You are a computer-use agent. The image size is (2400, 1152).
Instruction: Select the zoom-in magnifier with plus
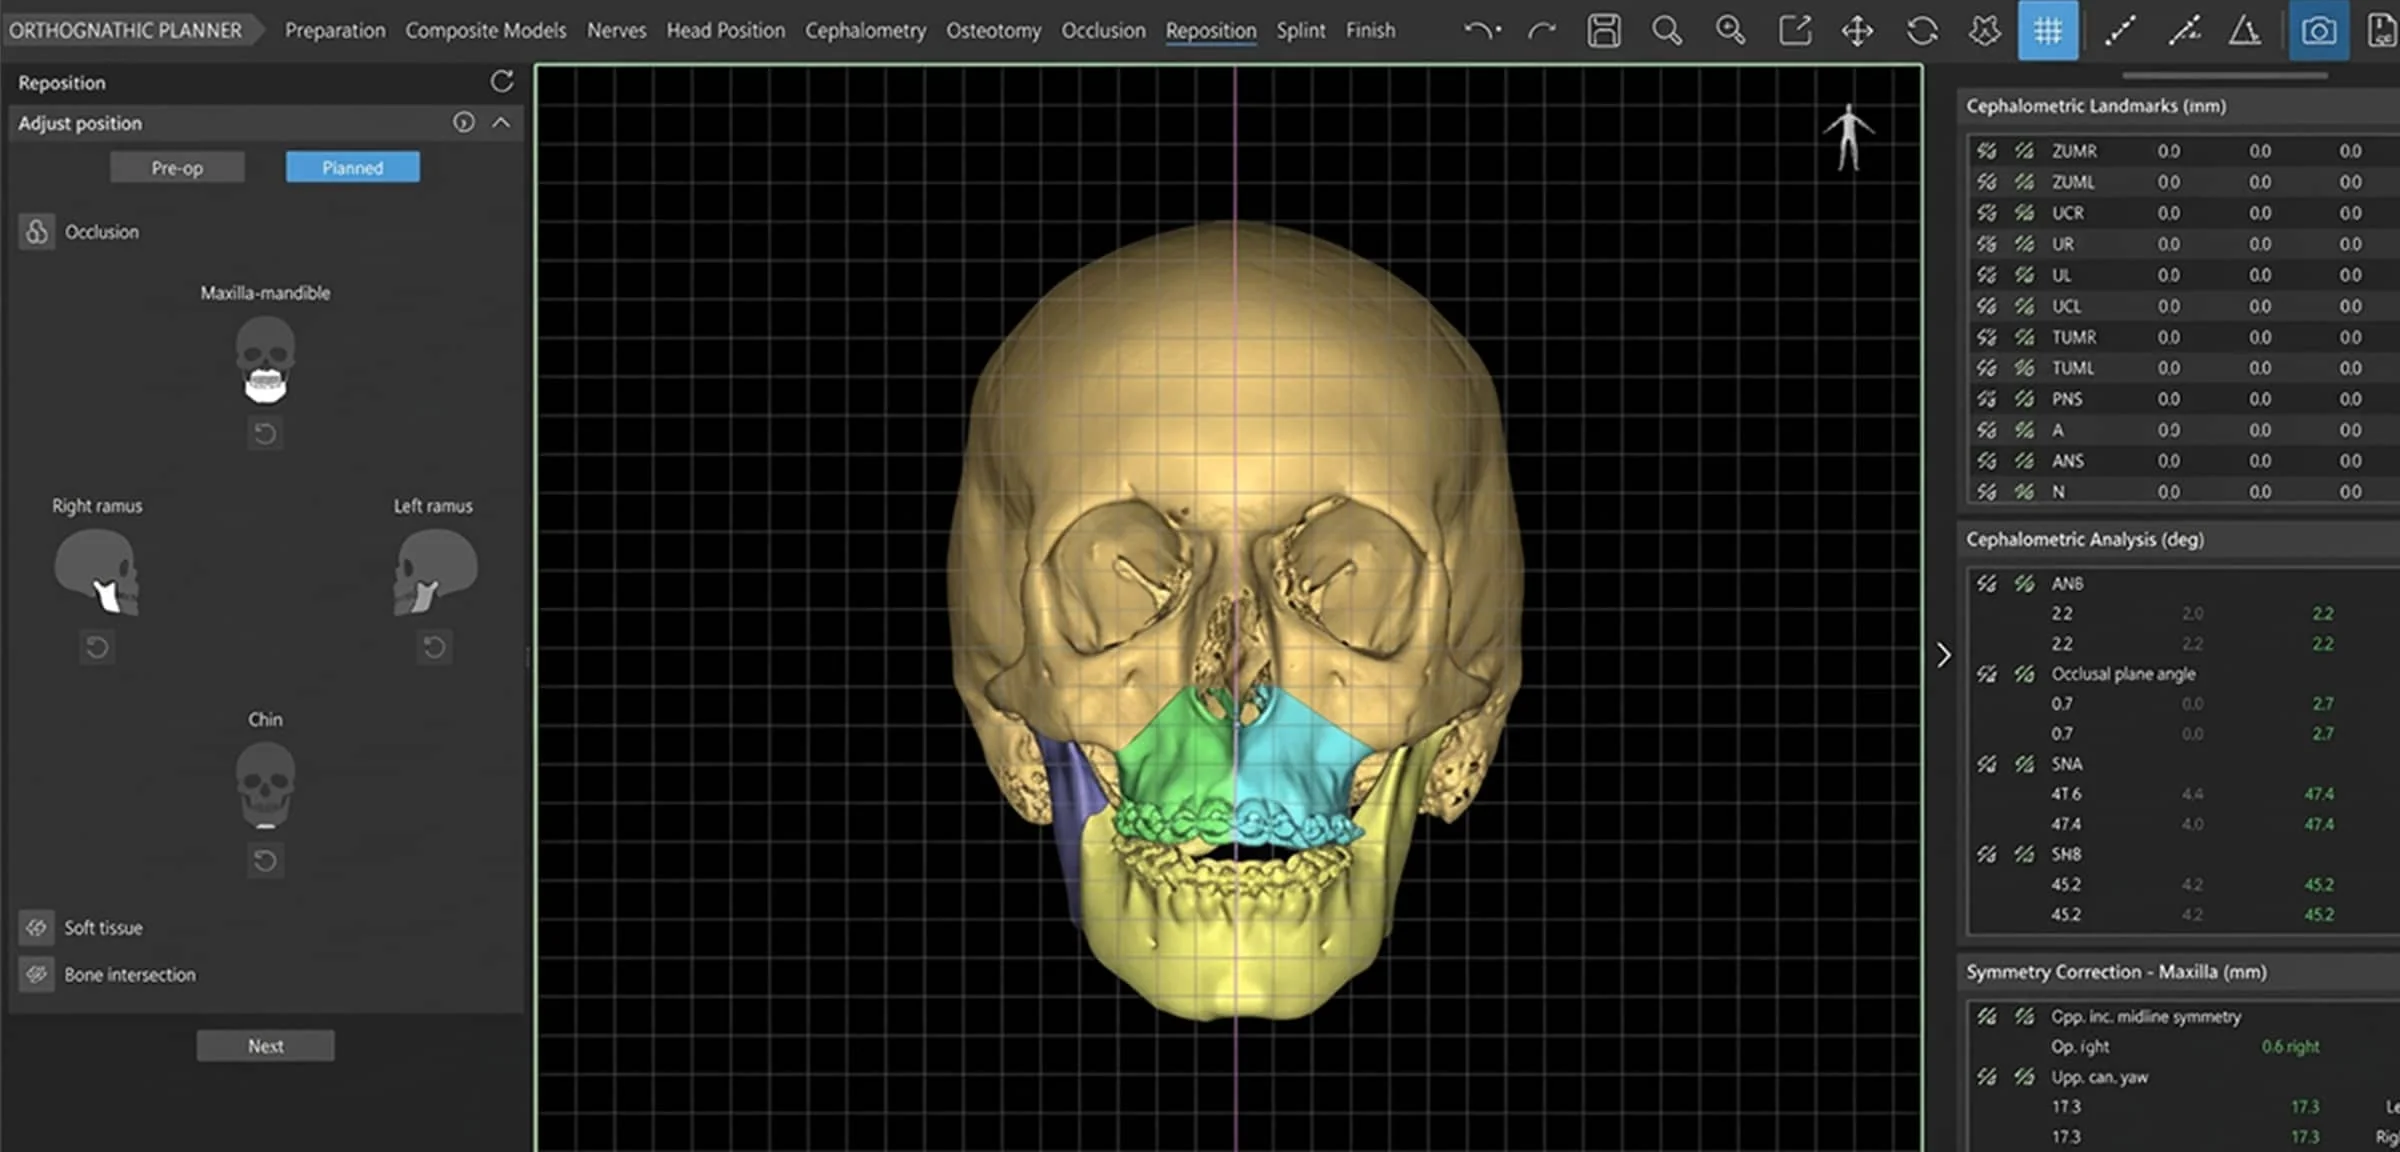[1730, 31]
